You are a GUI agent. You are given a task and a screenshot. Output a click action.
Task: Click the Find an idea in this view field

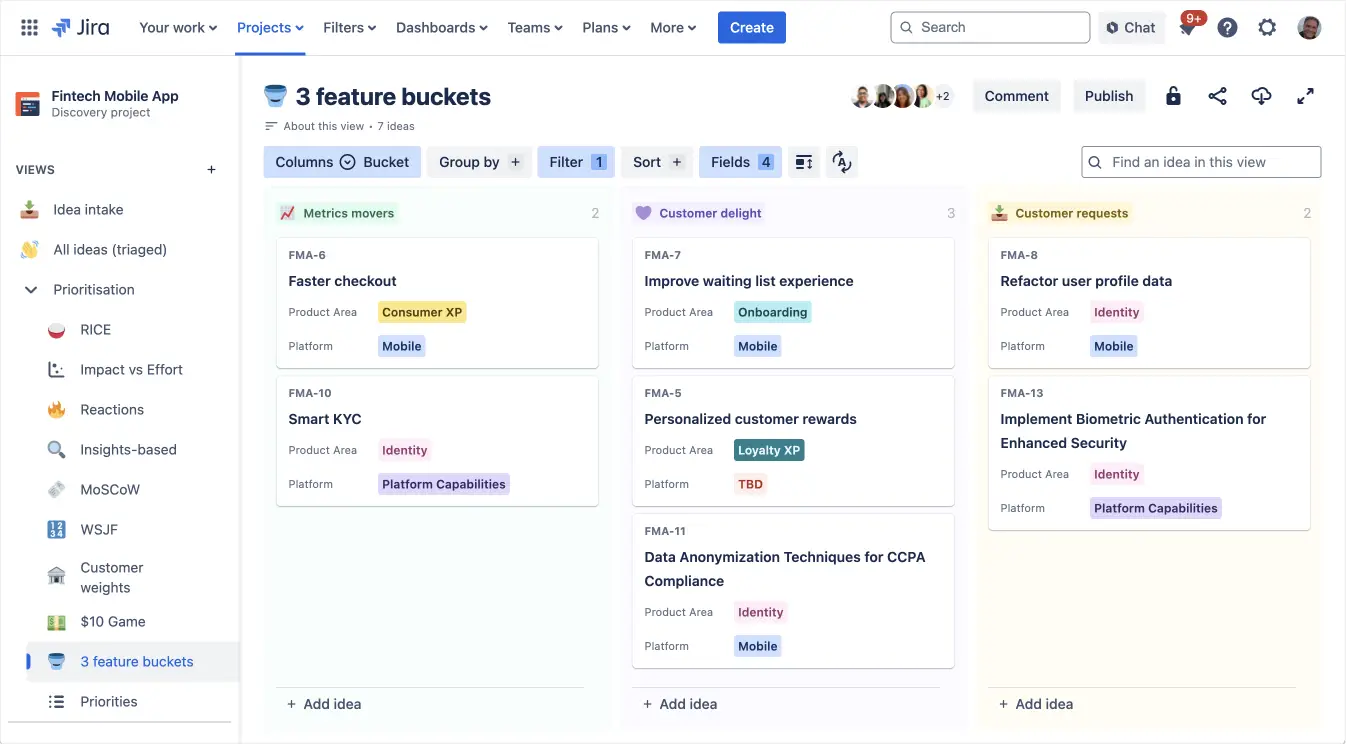click(x=1201, y=162)
